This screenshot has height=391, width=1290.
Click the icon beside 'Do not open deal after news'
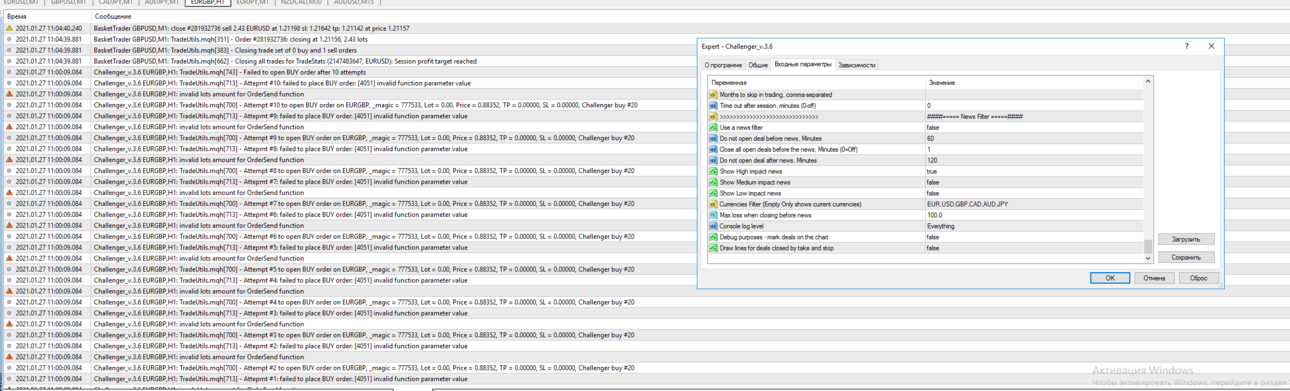713,161
